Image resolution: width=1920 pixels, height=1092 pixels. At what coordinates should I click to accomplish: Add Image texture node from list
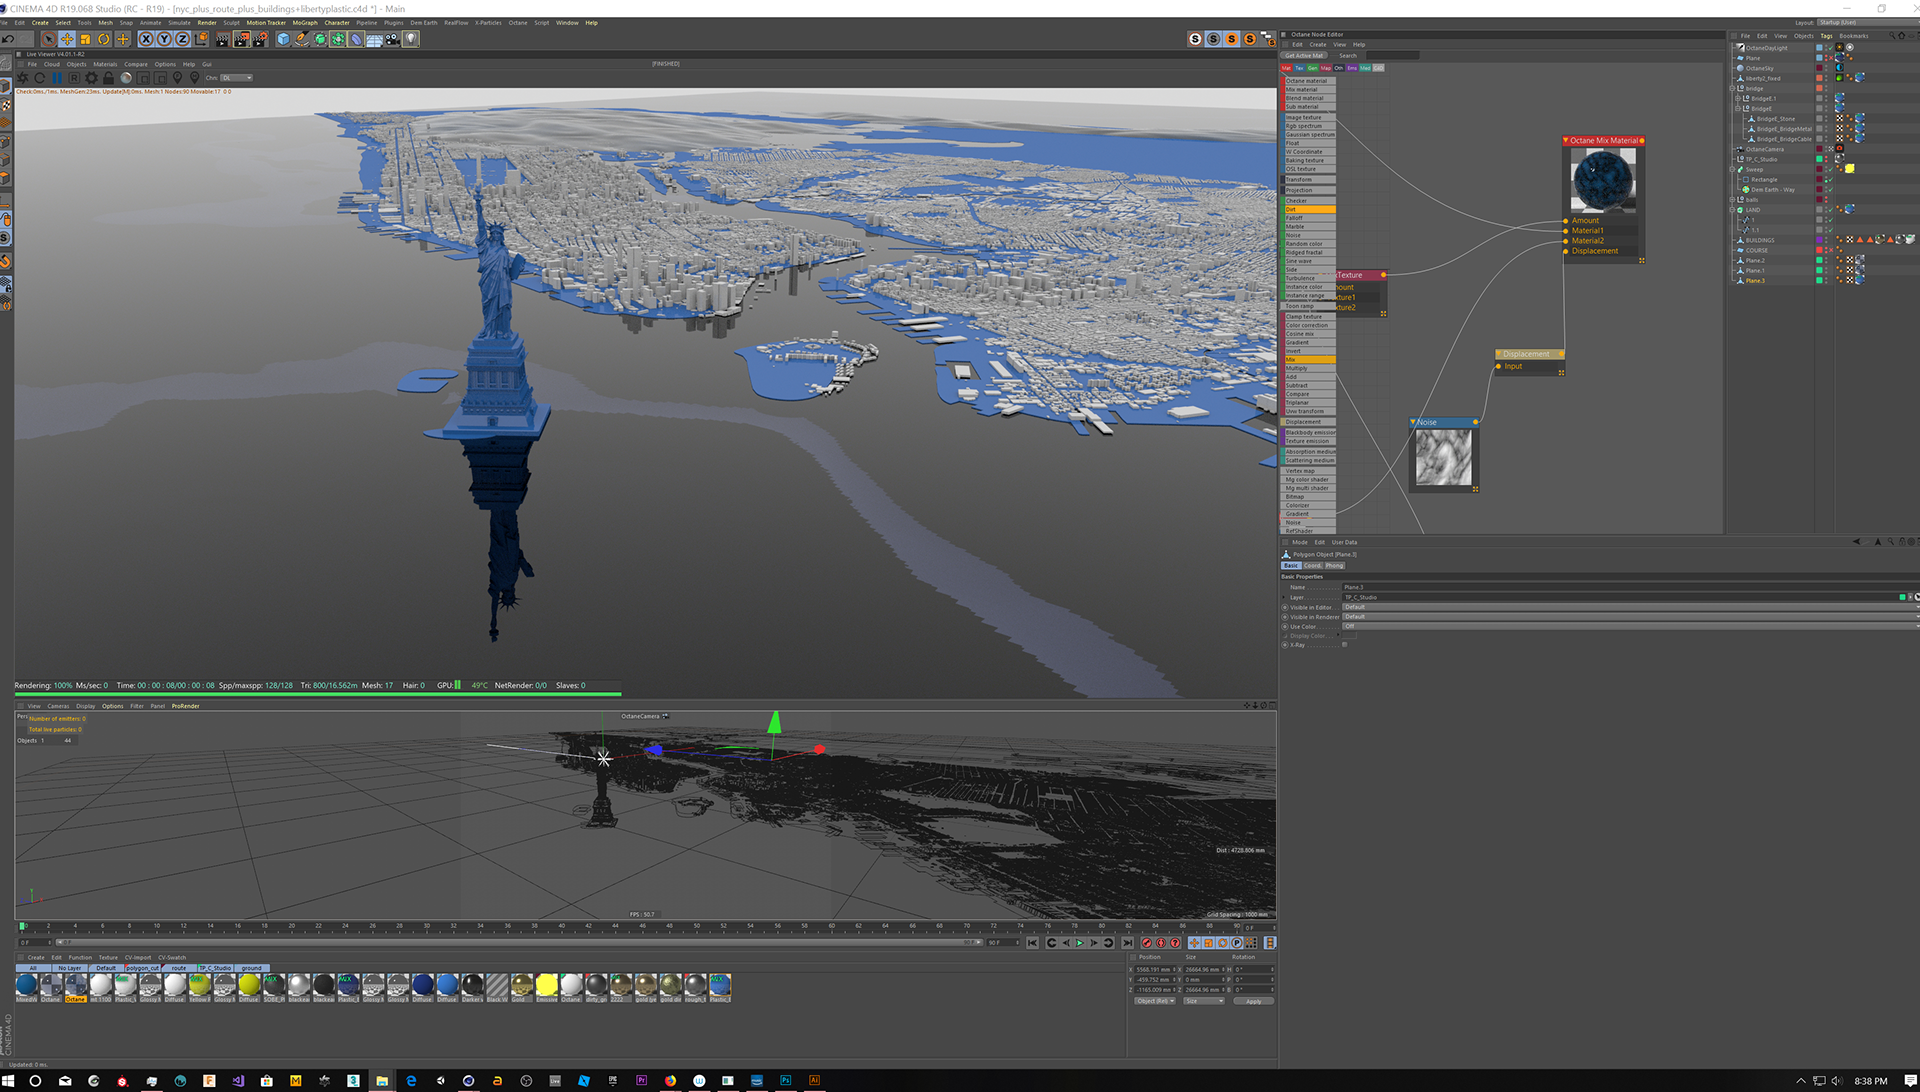tap(1309, 117)
